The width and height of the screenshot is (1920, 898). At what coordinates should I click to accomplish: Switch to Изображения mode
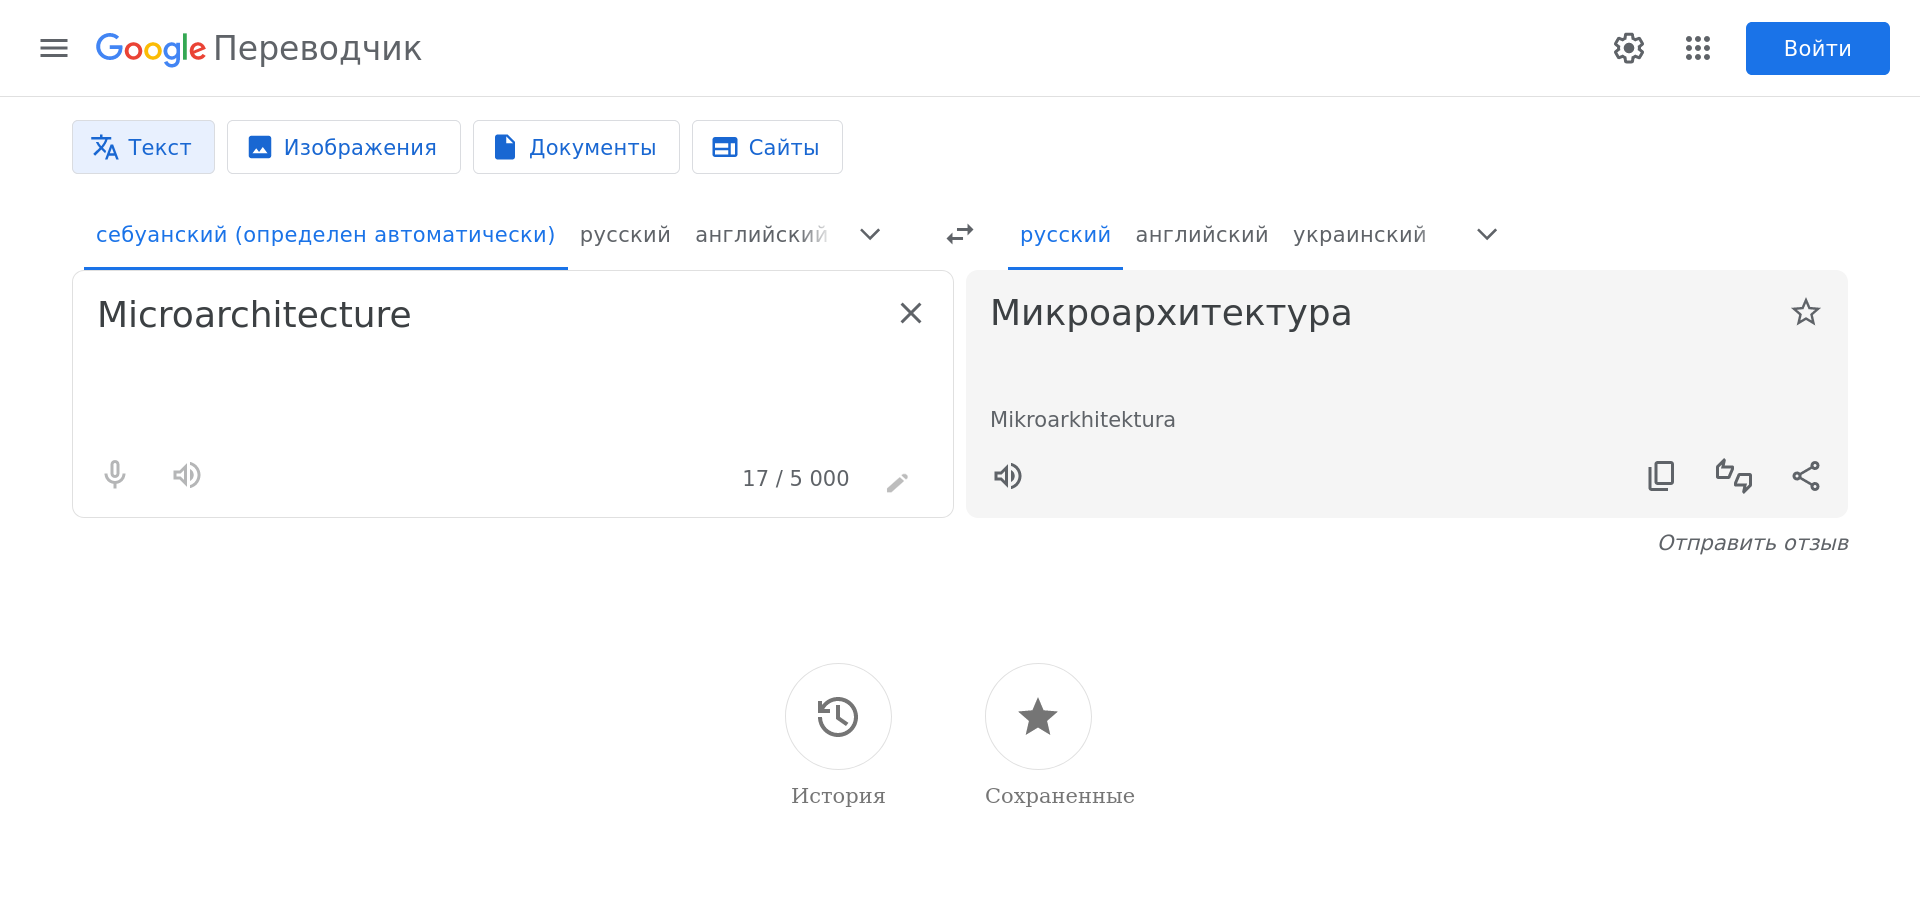coord(344,147)
